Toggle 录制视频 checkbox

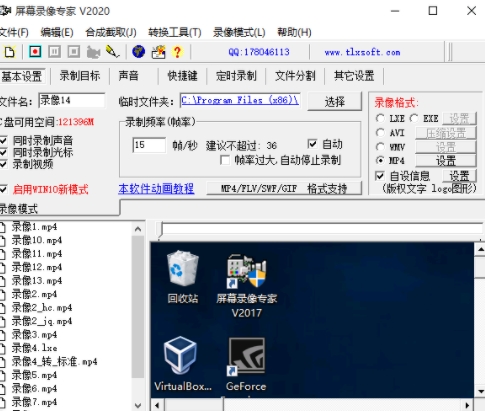click(x=3, y=164)
